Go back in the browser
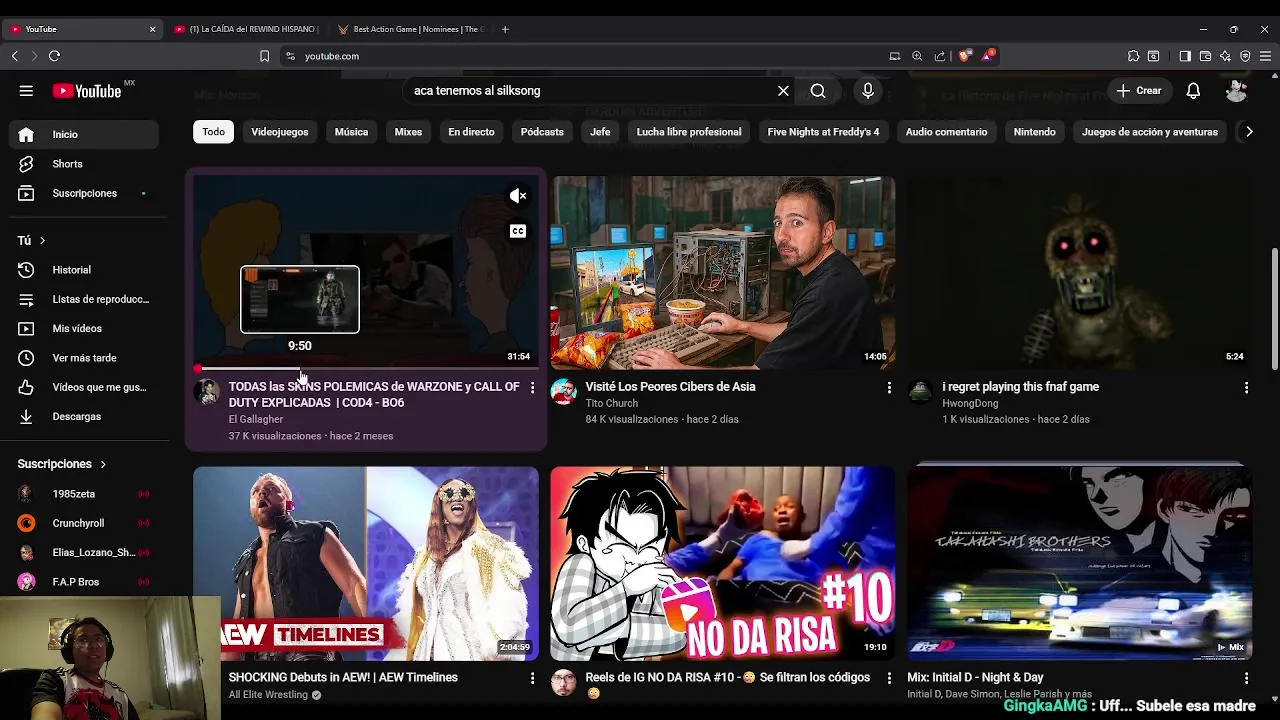 [x=14, y=56]
